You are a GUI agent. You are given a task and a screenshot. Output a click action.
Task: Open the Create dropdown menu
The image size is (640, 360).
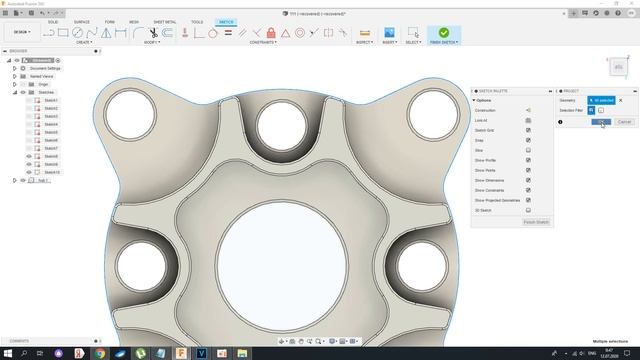coord(84,42)
